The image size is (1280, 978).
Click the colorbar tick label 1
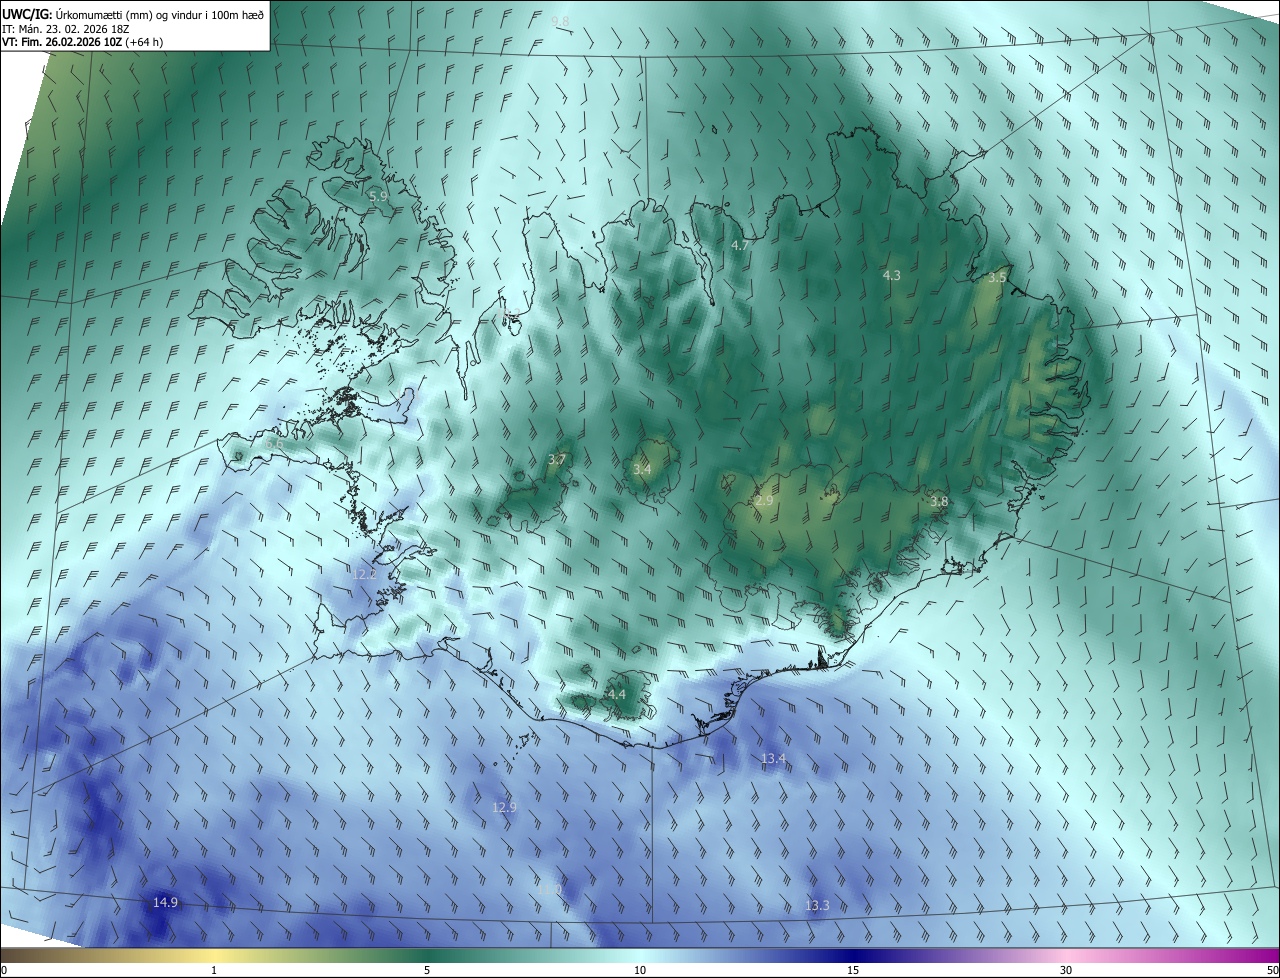(214, 970)
